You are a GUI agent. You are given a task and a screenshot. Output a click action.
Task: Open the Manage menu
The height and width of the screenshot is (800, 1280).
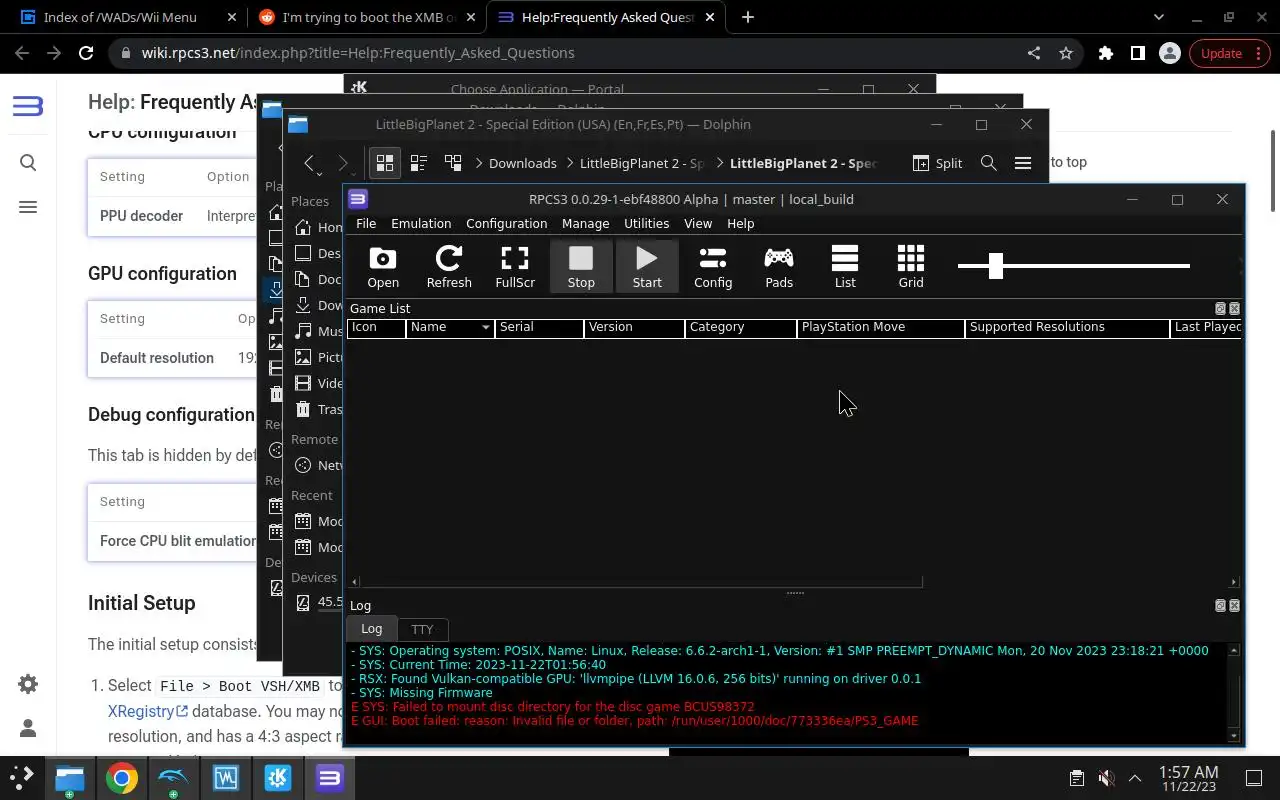tap(585, 223)
